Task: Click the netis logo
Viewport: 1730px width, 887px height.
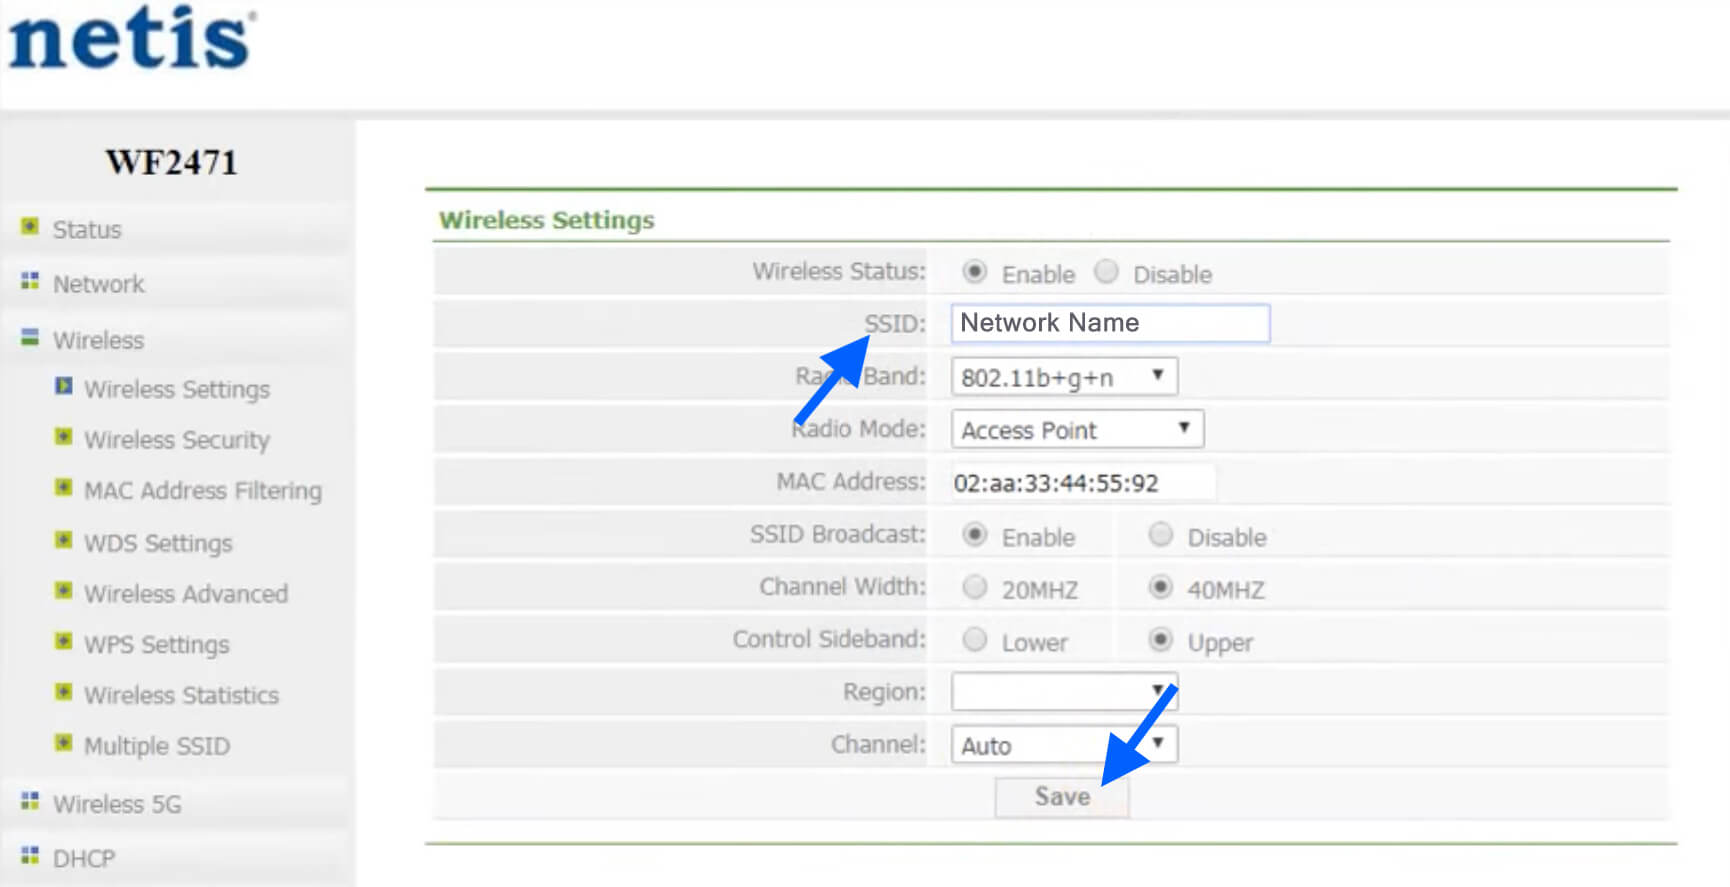Action: tap(130, 40)
